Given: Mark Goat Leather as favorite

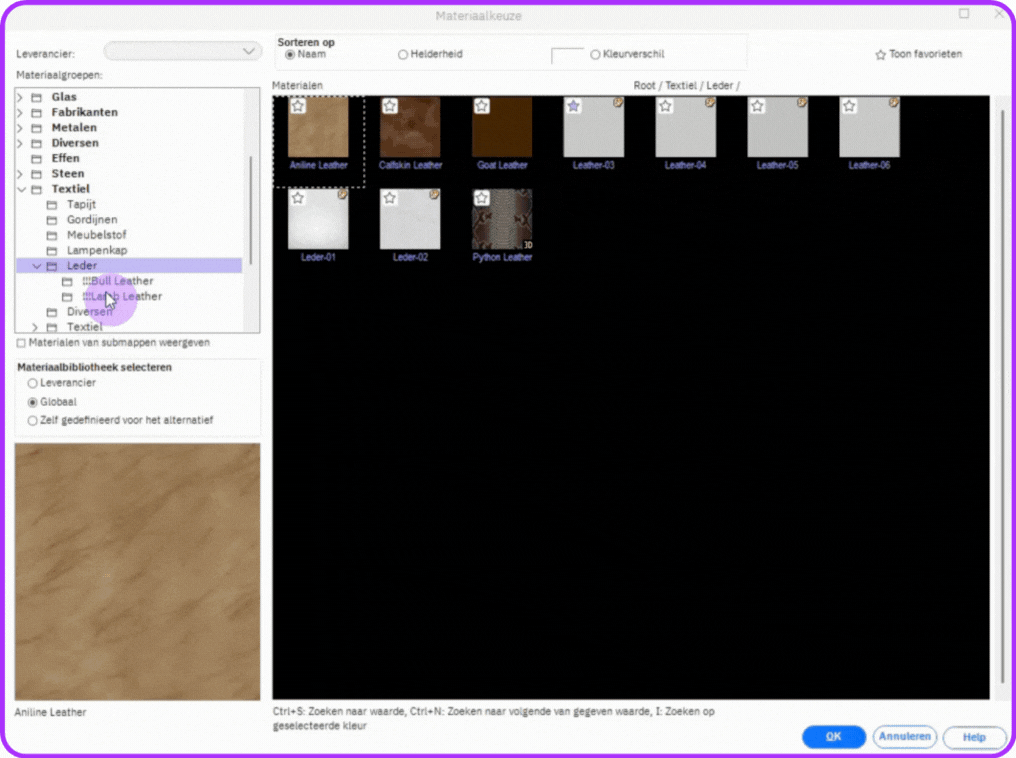Looking at the screenshot, I should pyautogui.click(x=482, y=106).
